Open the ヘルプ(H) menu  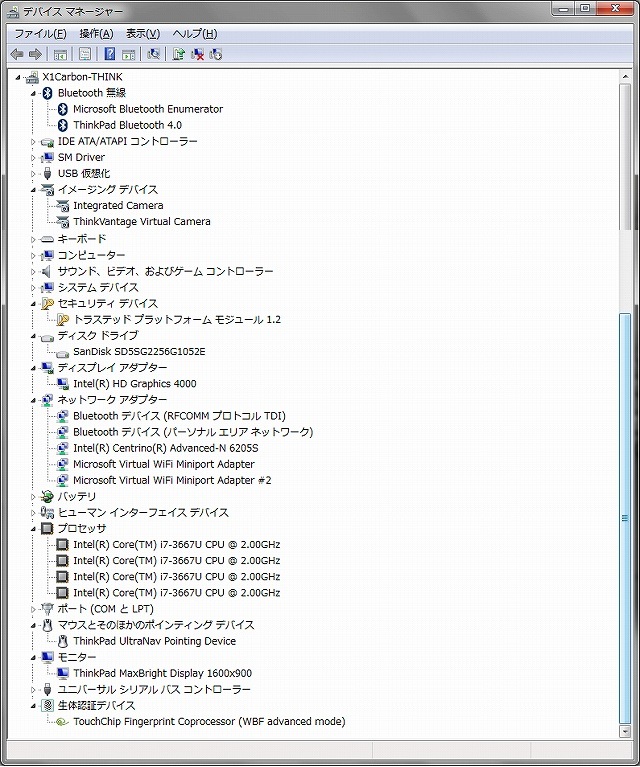coord(195,33)
